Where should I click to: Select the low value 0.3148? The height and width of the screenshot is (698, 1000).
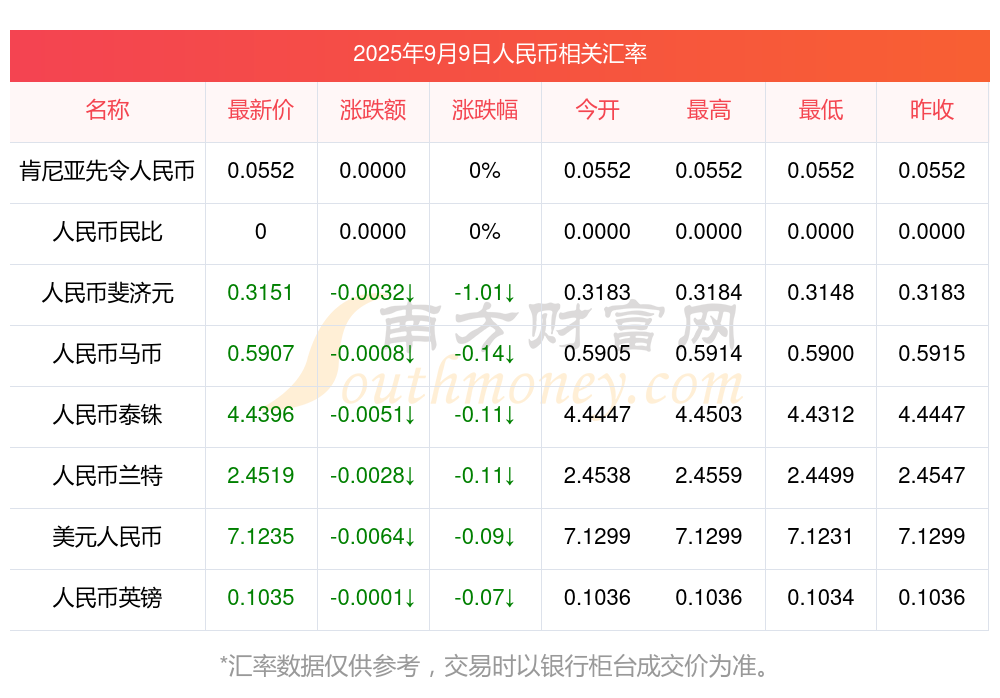click(x=821, y=292)
